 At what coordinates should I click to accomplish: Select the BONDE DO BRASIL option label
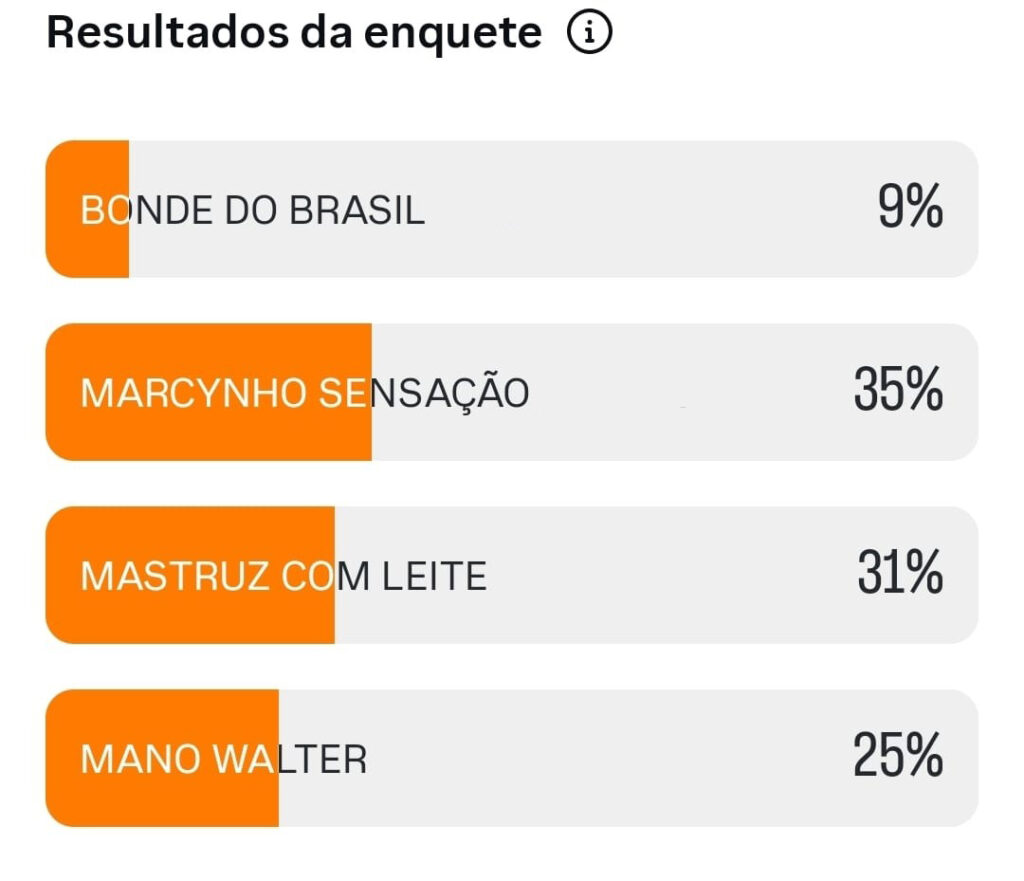(x=253, y=210)
